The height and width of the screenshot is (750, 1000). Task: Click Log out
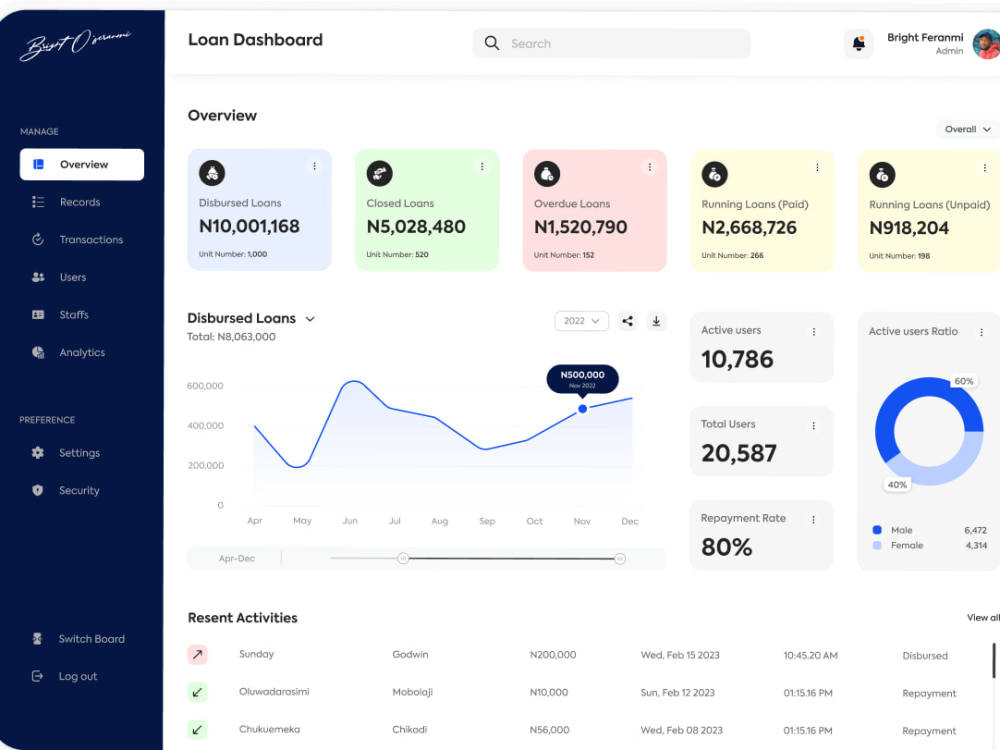tap(64, 677)
